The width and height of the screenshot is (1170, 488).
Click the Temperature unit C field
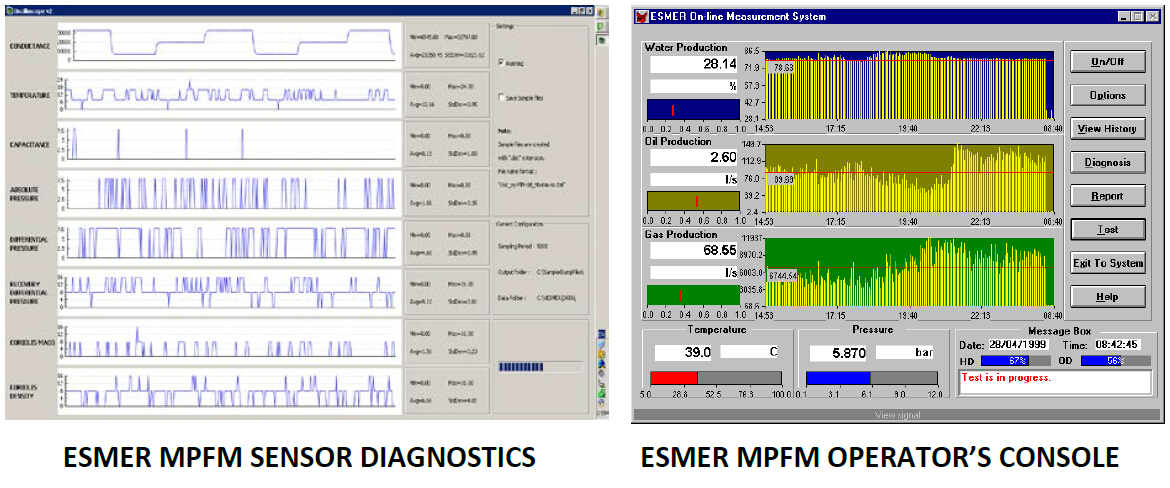tap(749, 352)
